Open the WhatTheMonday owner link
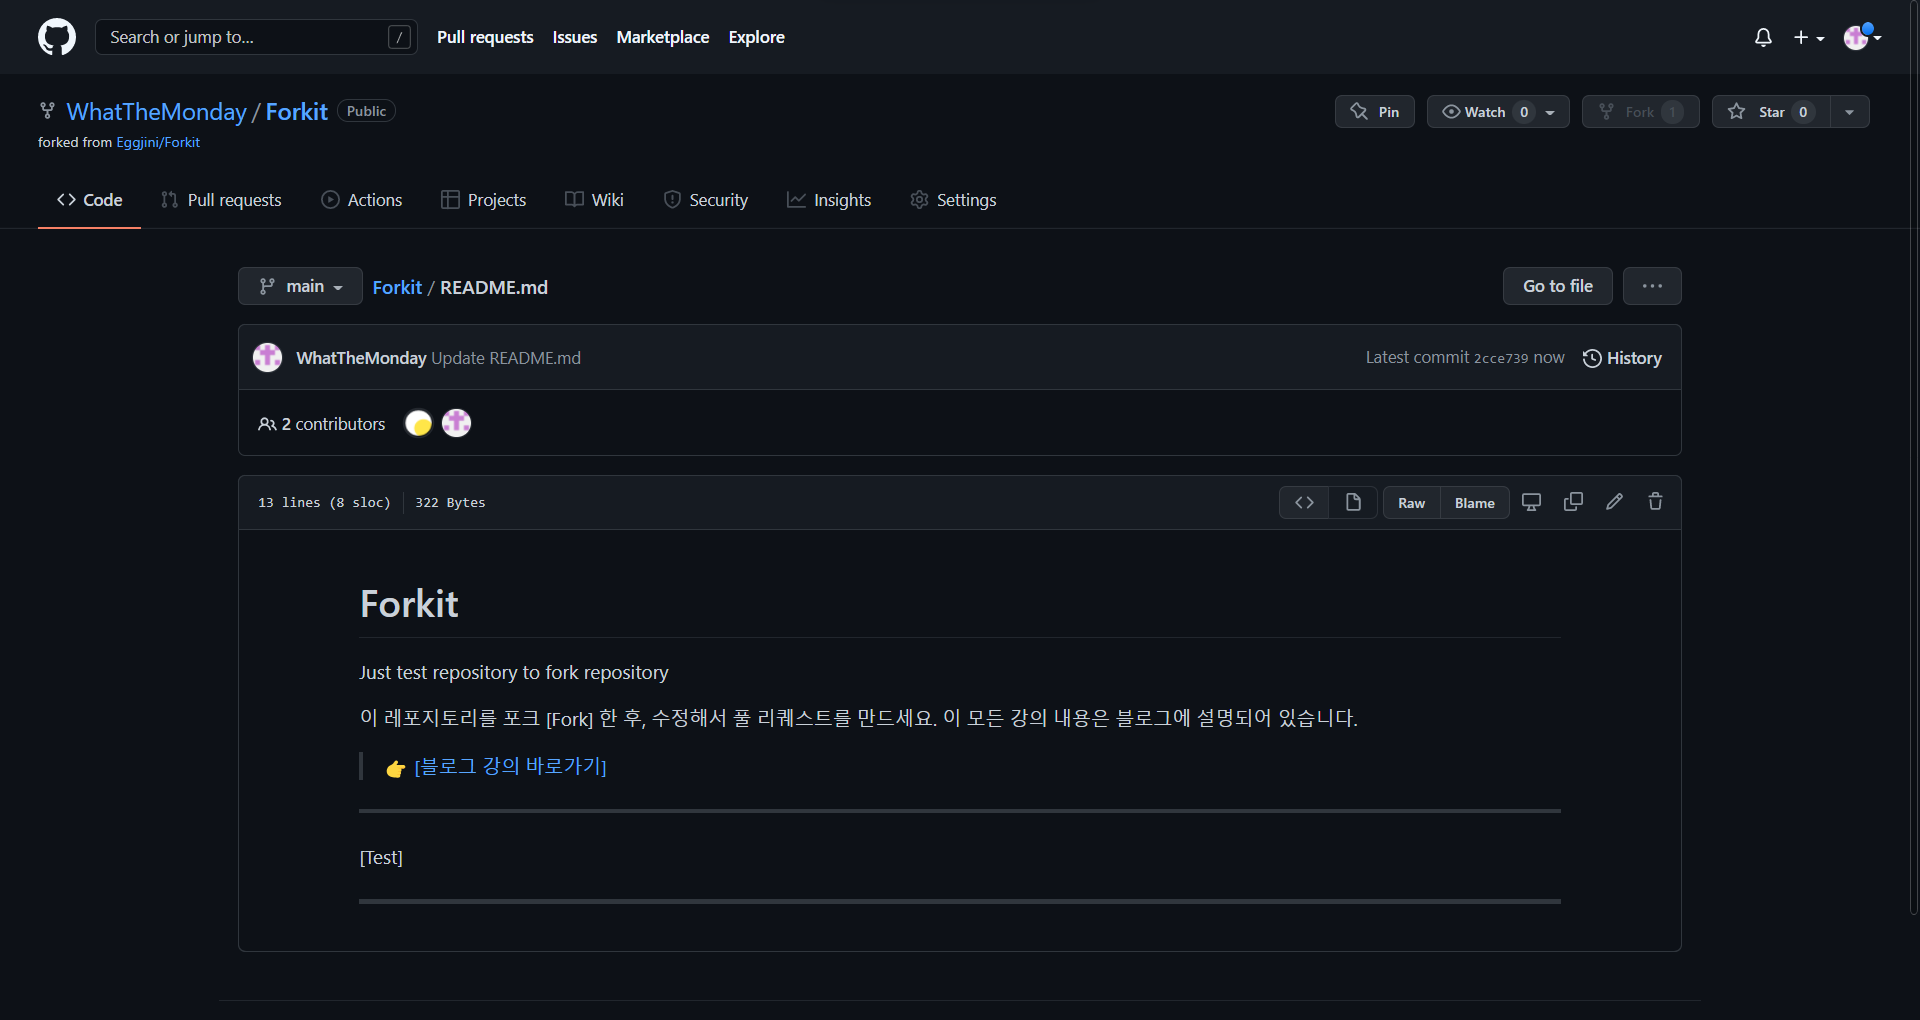 (157, 111)
